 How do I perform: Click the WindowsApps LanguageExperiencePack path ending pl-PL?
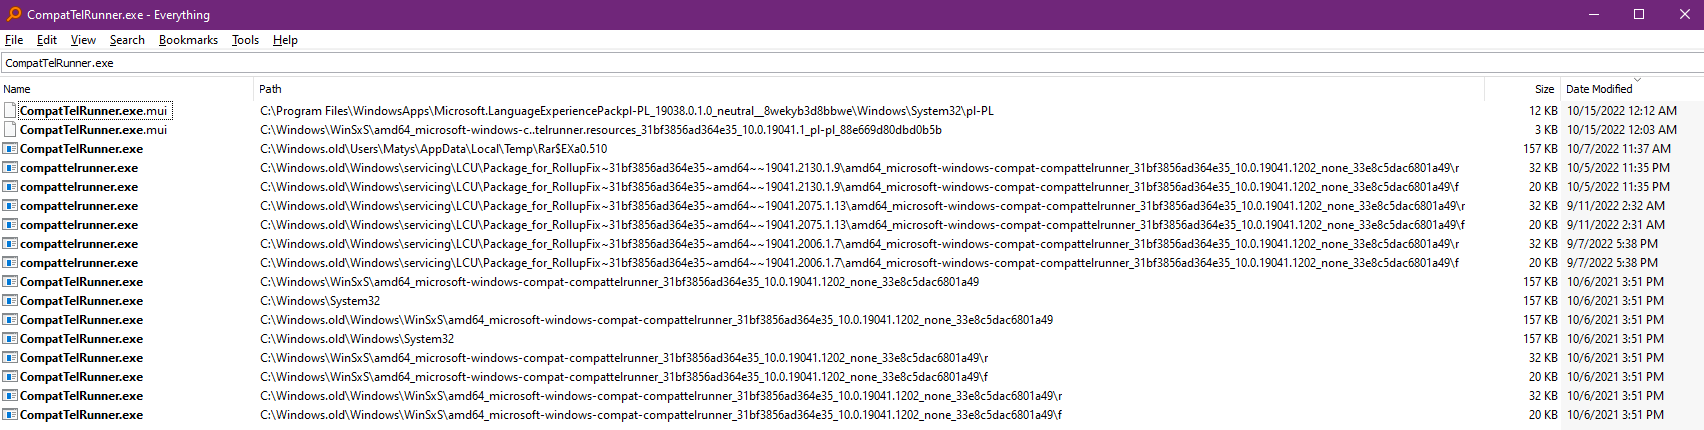pos(627,111)
